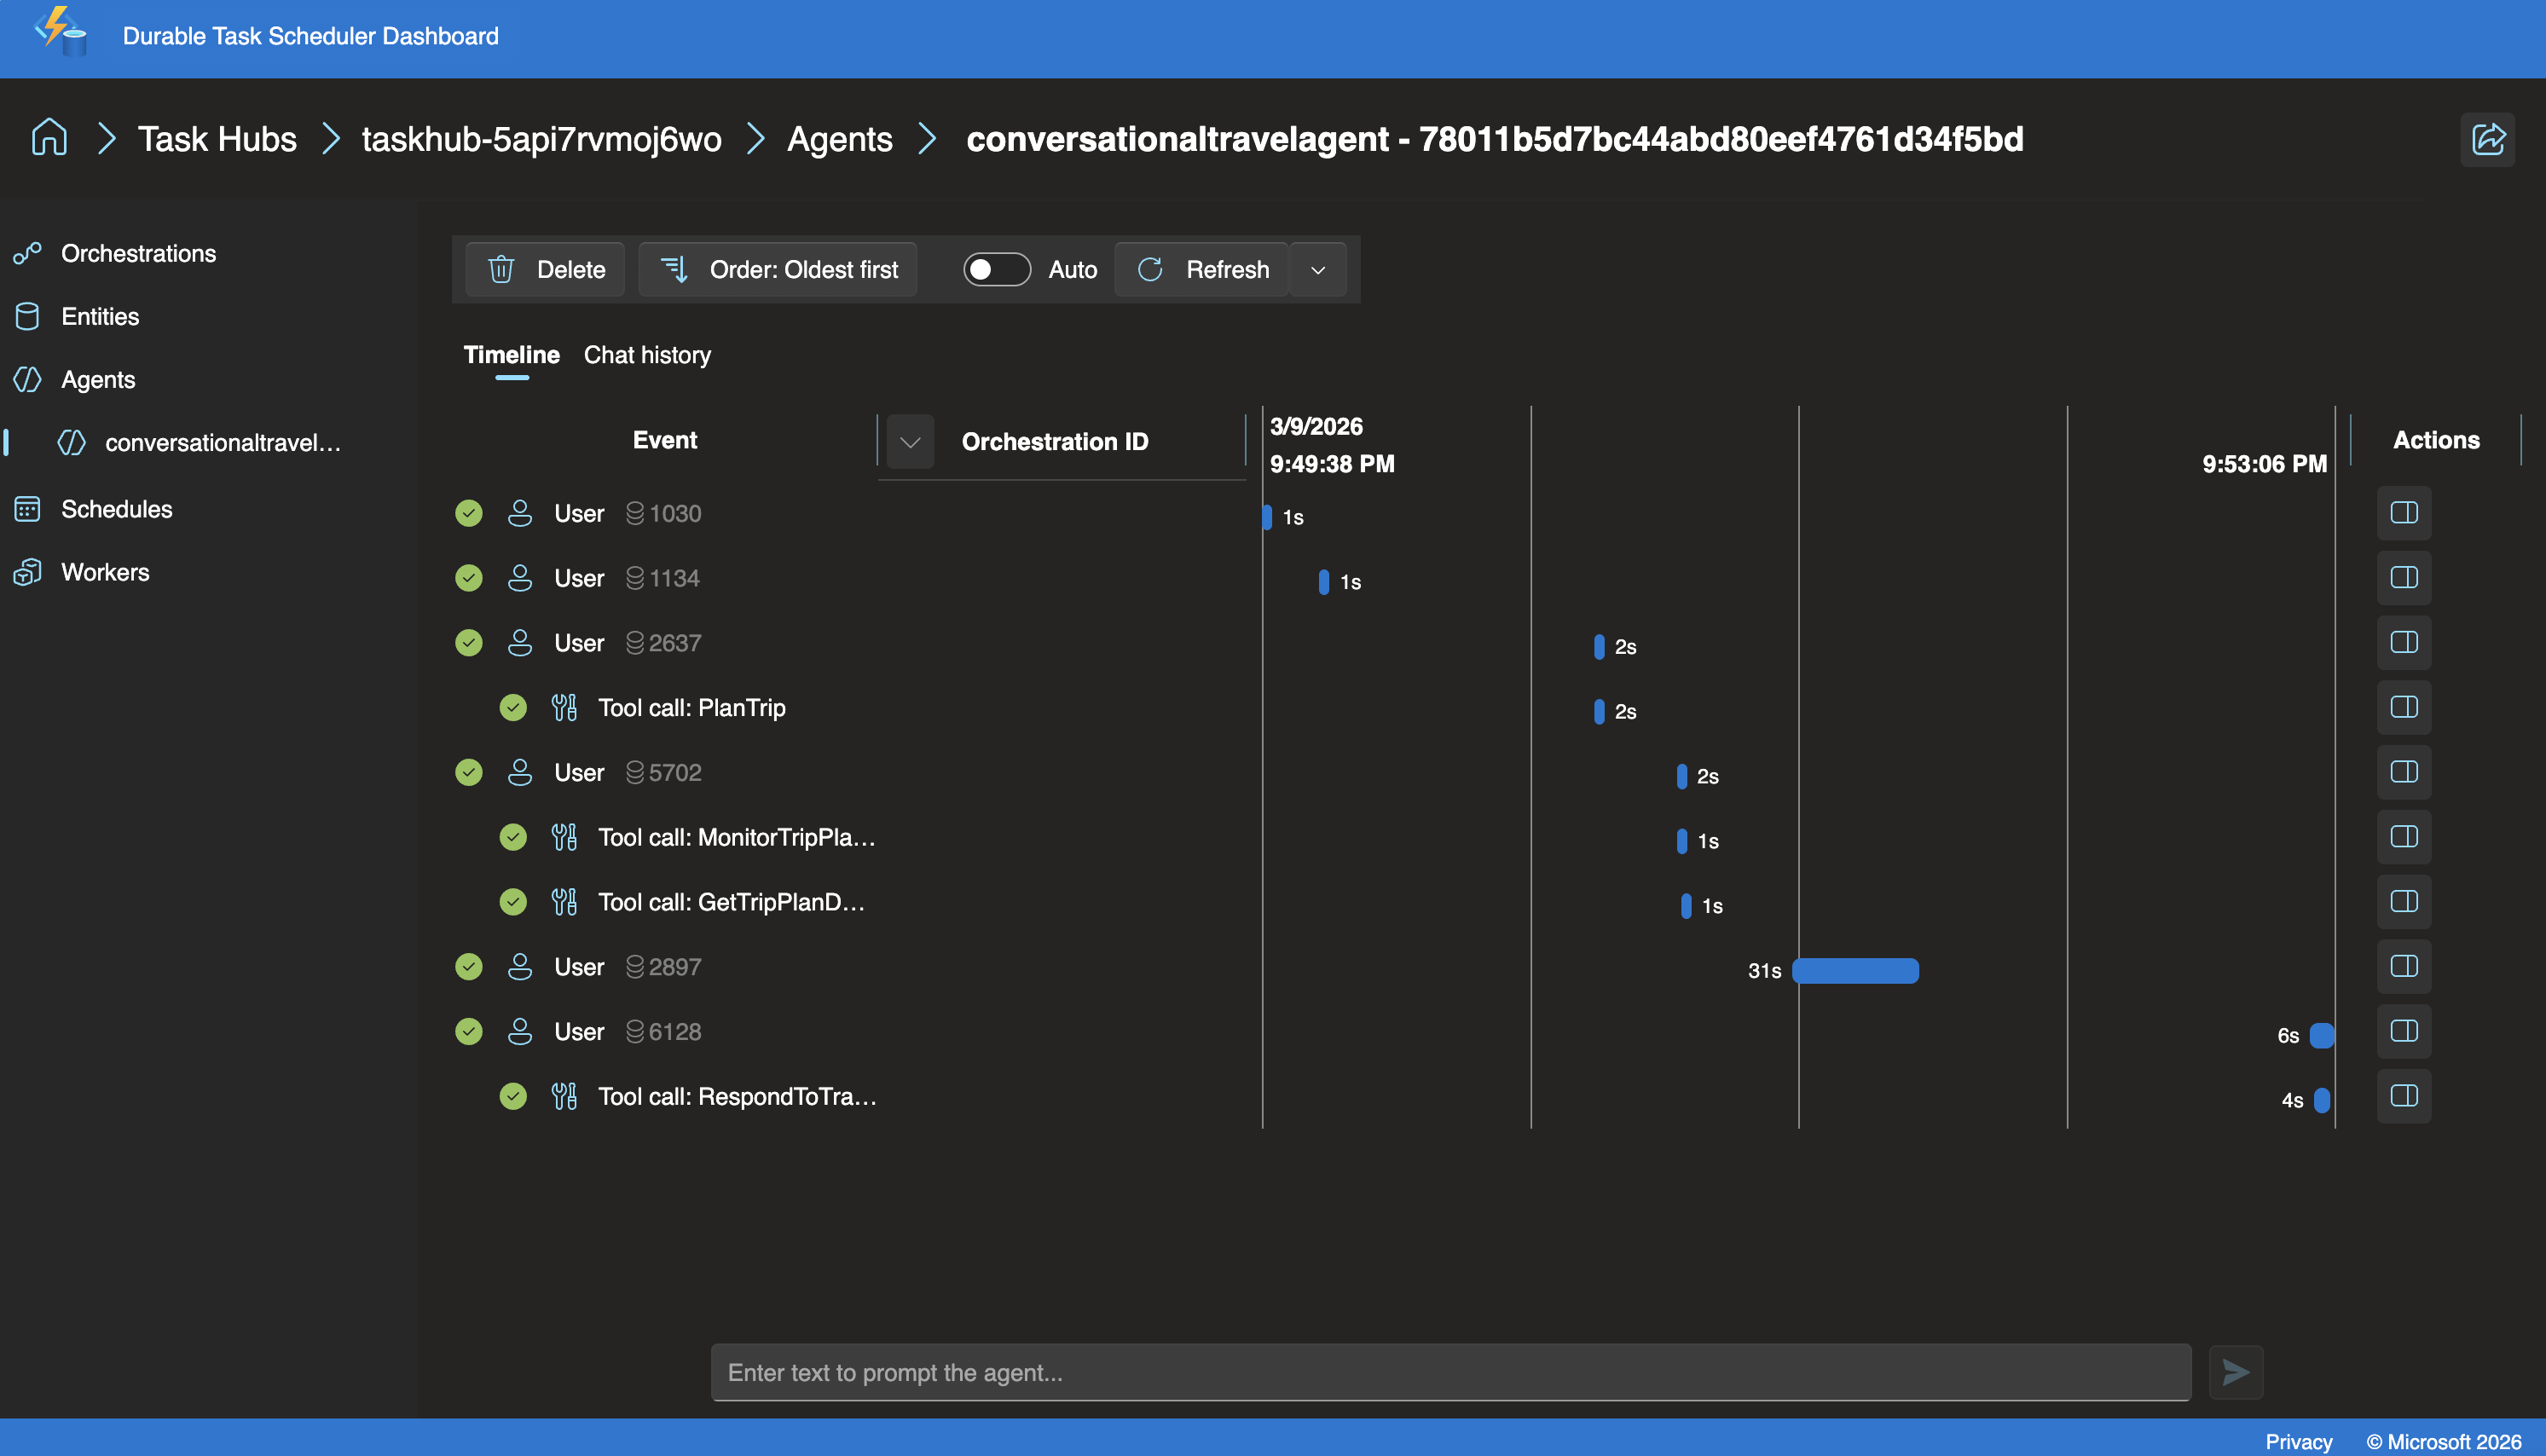Click the Delete button
This screenshot has height=1456, width=2546.
[546, 269]
